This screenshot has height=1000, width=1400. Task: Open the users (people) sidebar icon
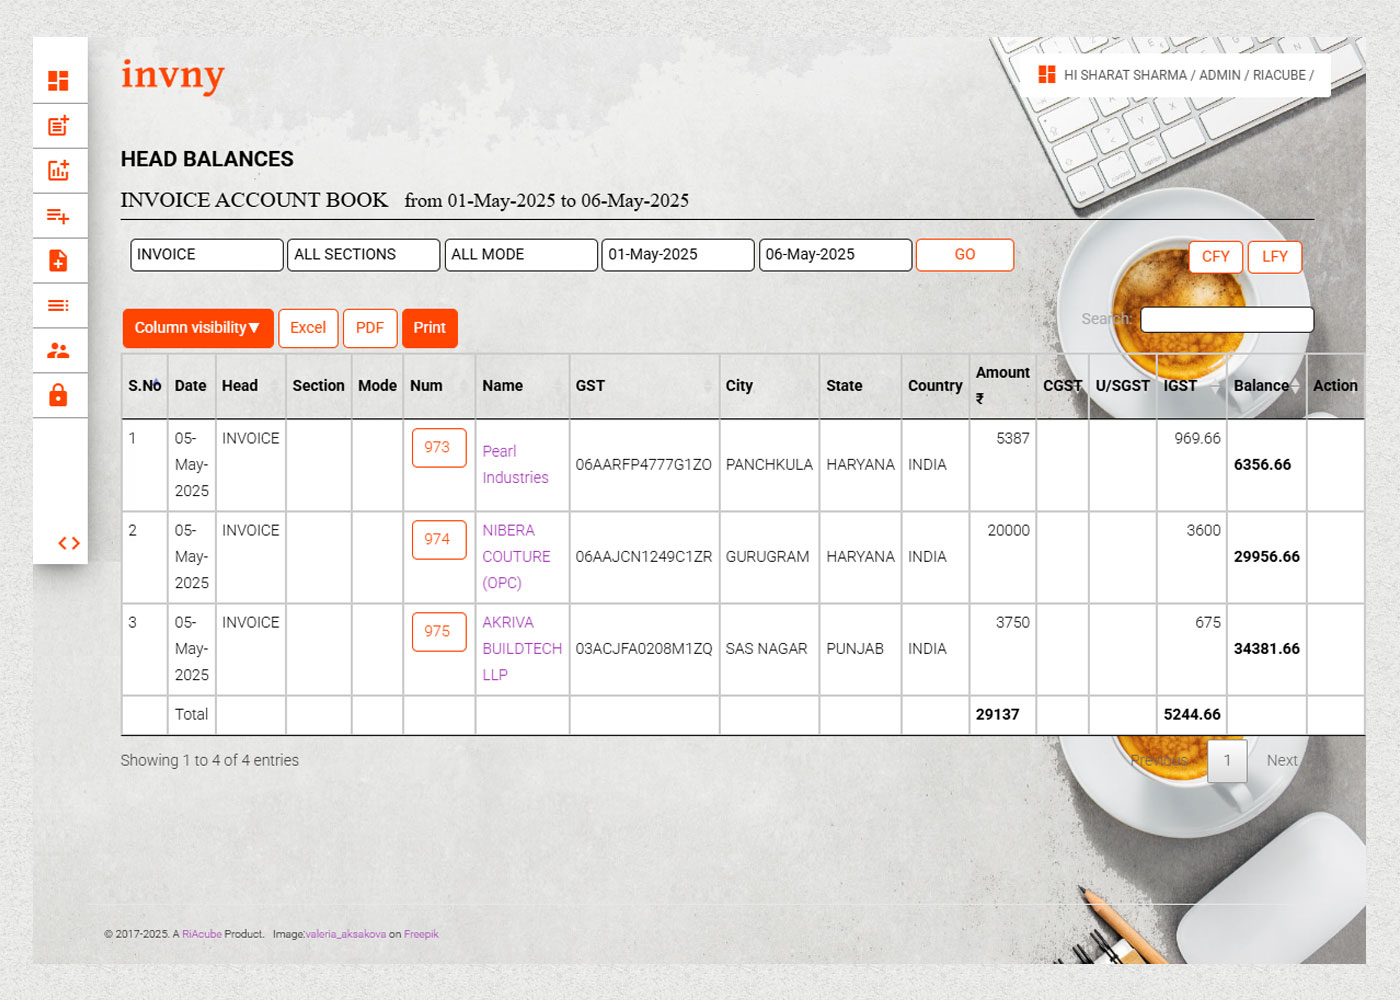click(60, 350)
